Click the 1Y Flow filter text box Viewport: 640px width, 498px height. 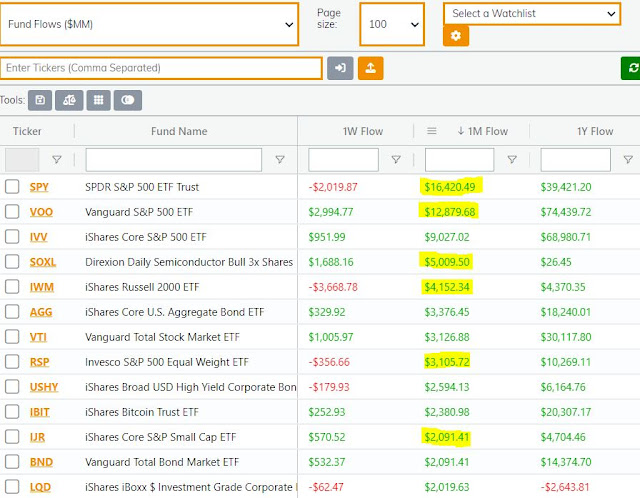pos(576,160)
